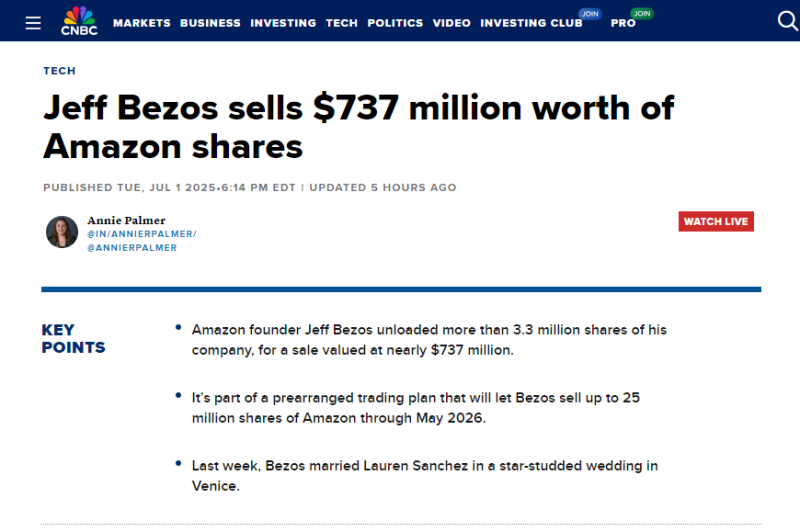The height and width of the screenshot is (532, 800).
Task: Open the hamburger menu icon
Action: tap(33, 23)
